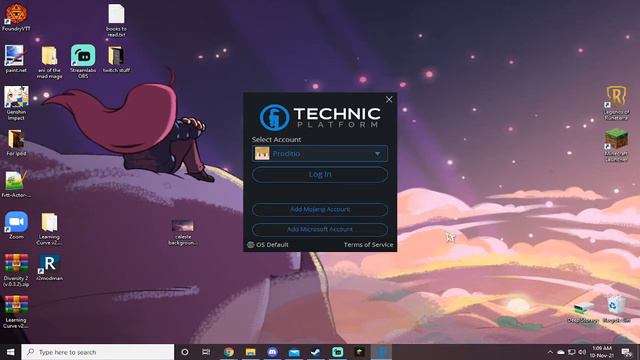
Task: Launch the paint.net desktop shortcut
Action: 16,59
